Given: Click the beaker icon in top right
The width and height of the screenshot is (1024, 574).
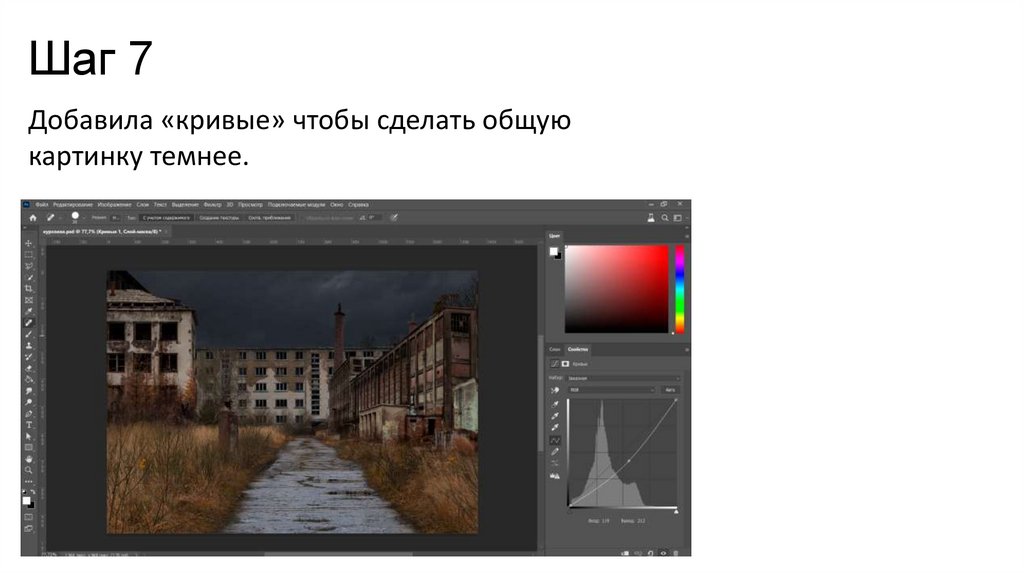Looking at the screenshot, I should tap(651, 218).
